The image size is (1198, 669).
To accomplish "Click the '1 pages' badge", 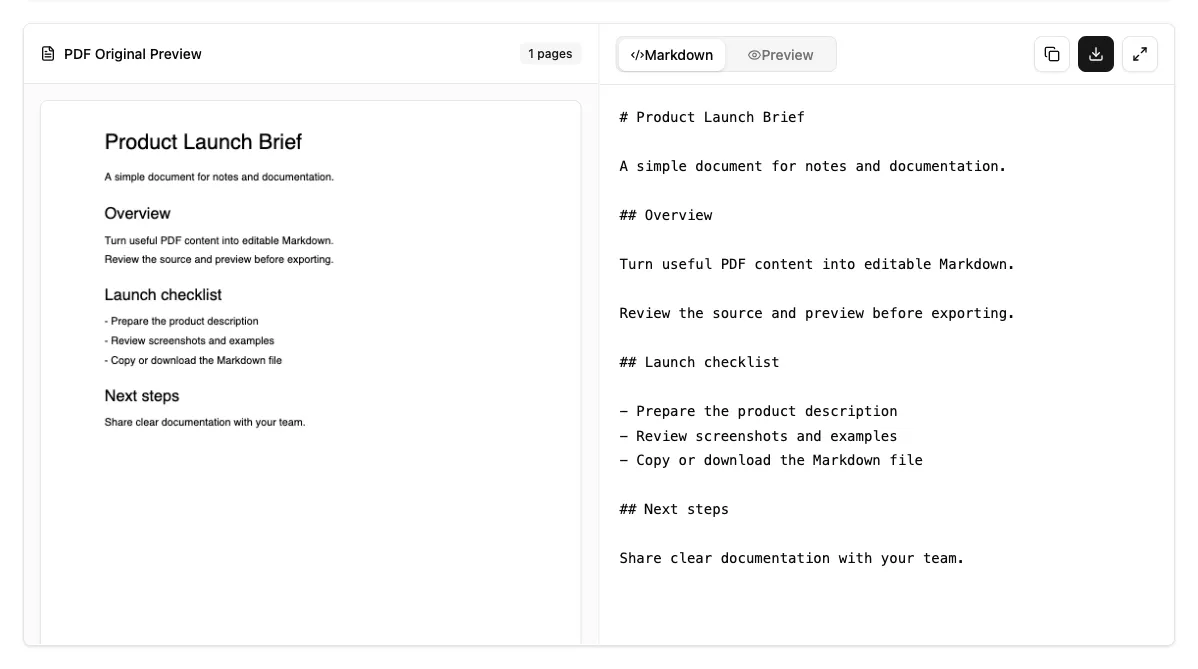I will pyautogui.click(x=550, y=53).
